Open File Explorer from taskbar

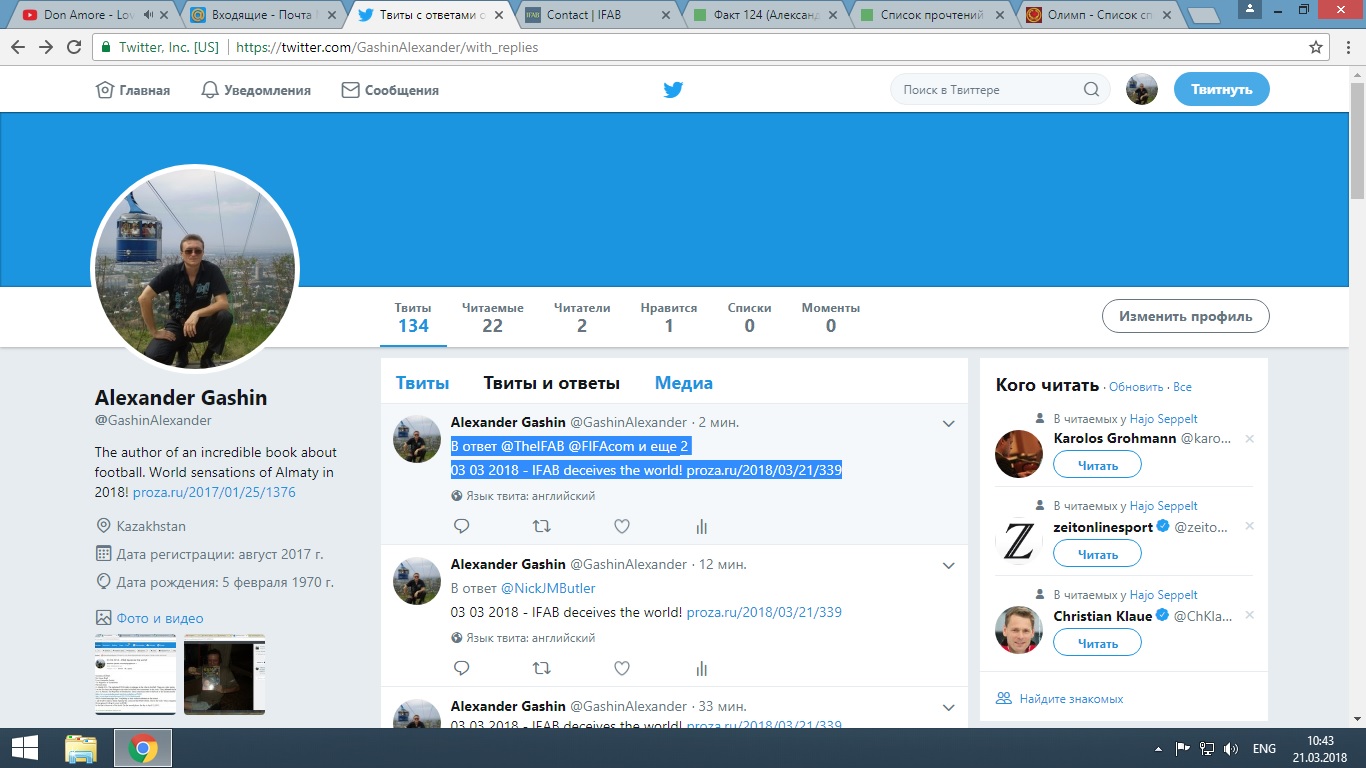point(81,748)
